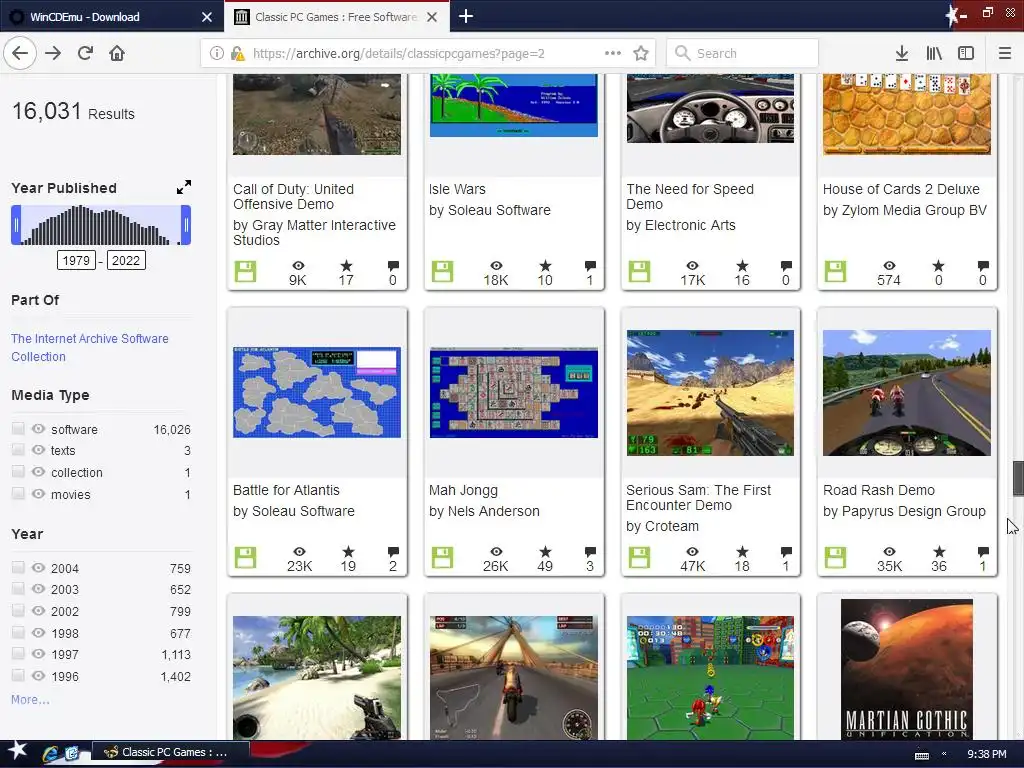Click reviews bubble on Serious Sam Demo
This screenshot has width=1024, height=768.
coord(786,552)
